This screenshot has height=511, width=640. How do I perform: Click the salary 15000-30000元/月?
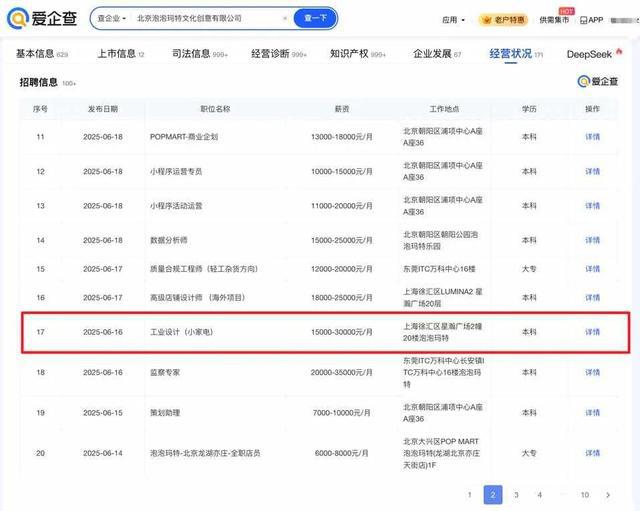point(342,332)
